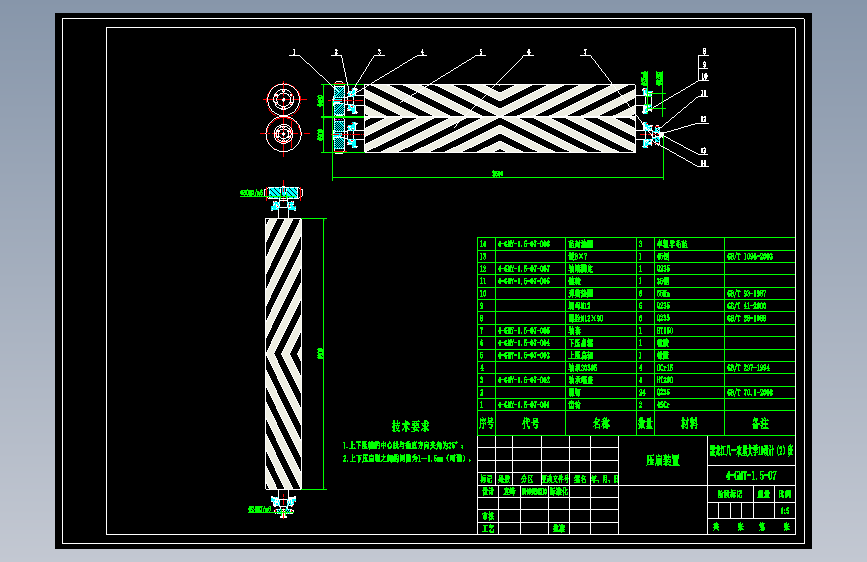Screen dimensions: 867x562
Task: Click the 数量 column header cell
Action: (645, 423)
